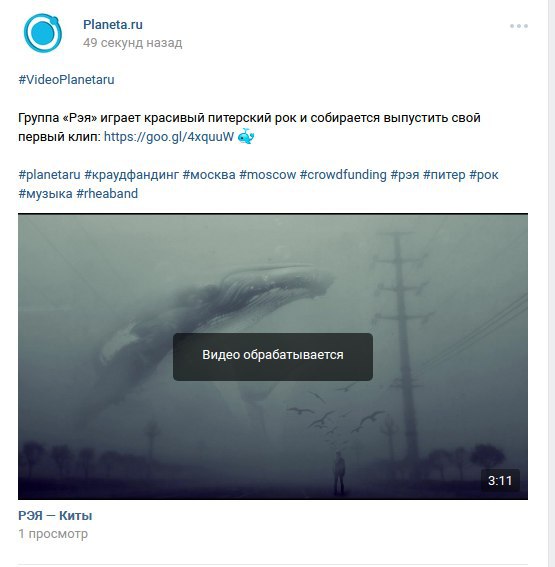
Task: Open the three-dot post options menu
Action: (519, 26)
